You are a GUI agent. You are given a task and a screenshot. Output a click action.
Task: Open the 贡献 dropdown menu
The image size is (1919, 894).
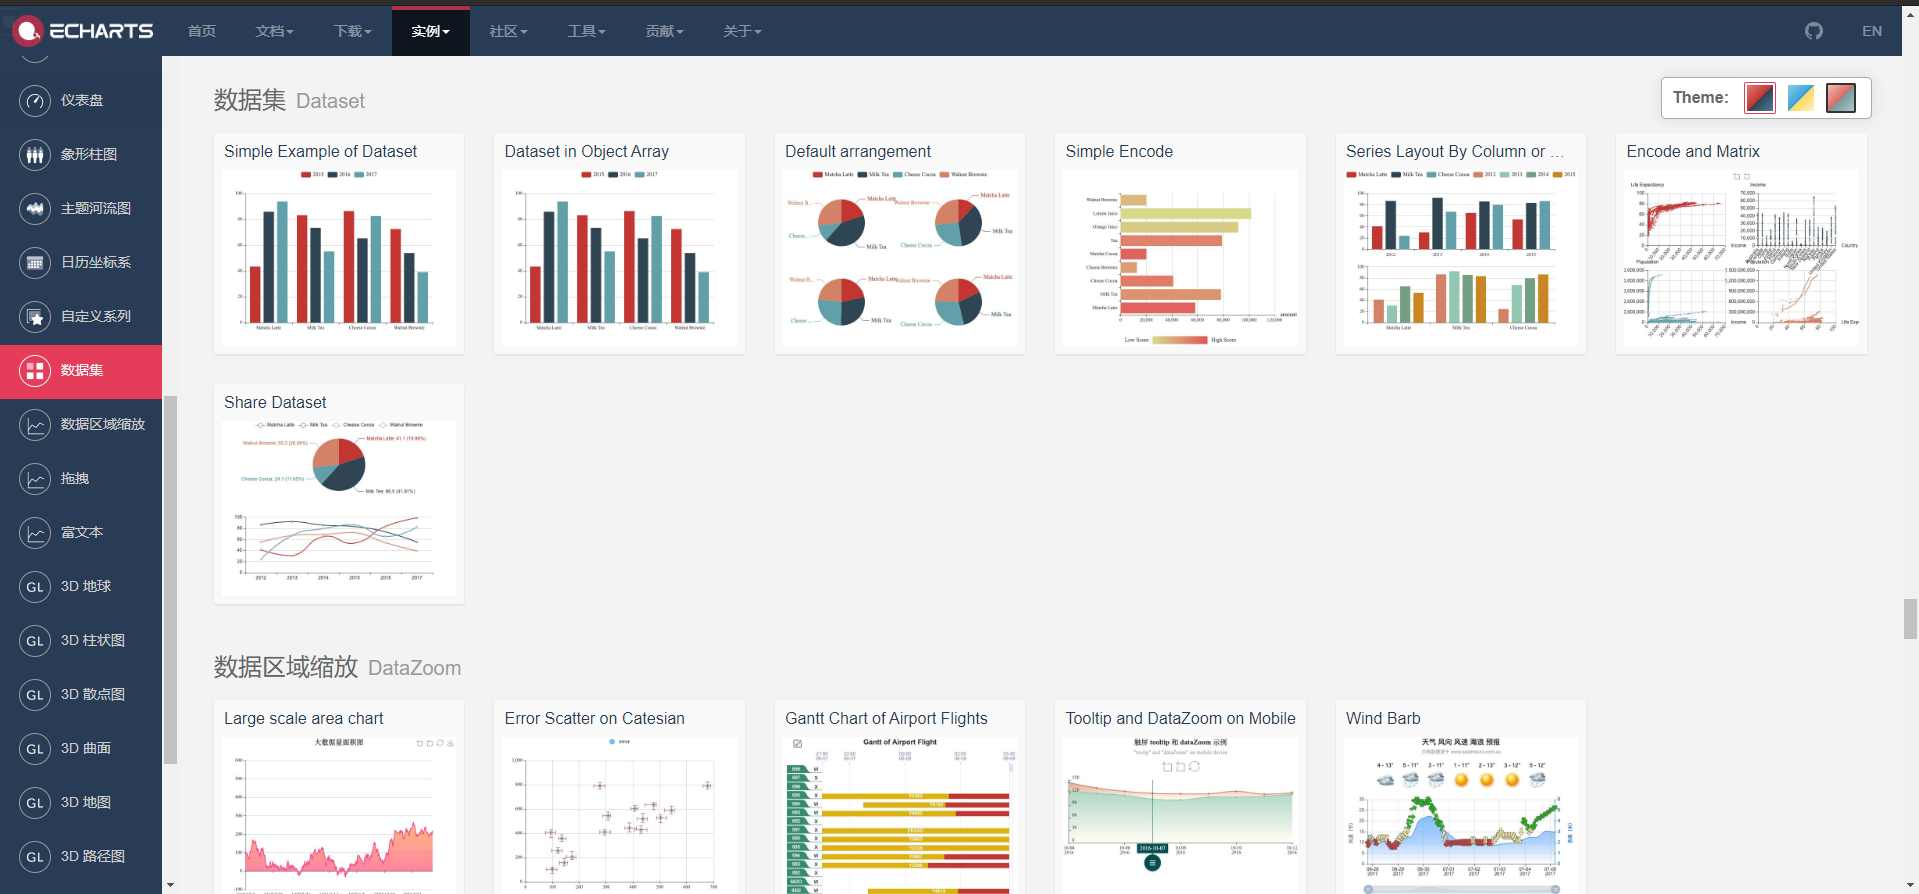pyautogui.click(x=664, y=31)
